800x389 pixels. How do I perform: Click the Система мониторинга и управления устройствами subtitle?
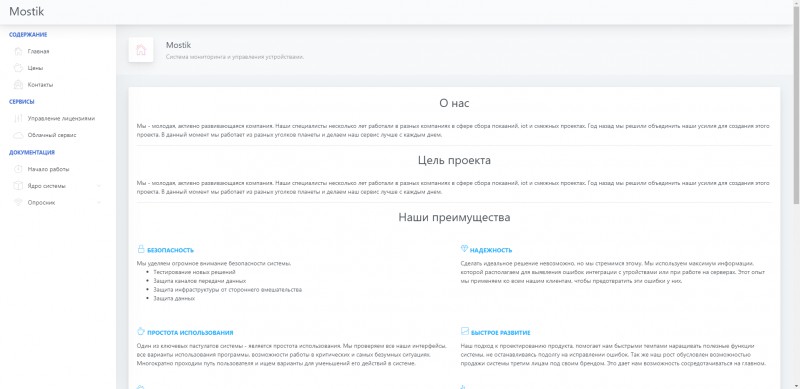(235, 57)
